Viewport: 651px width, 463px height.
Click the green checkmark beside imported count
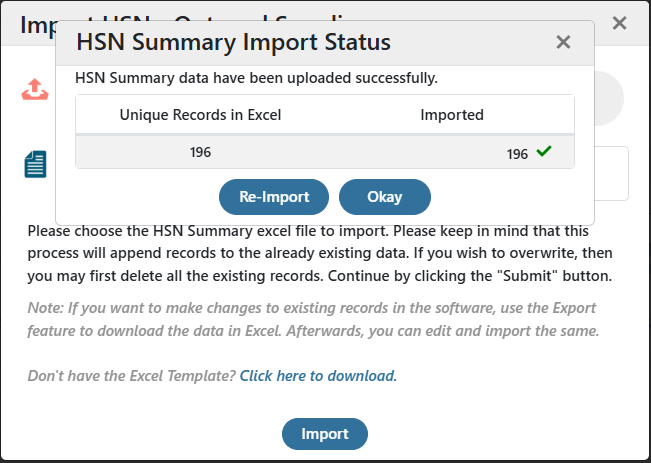point(543,151)
